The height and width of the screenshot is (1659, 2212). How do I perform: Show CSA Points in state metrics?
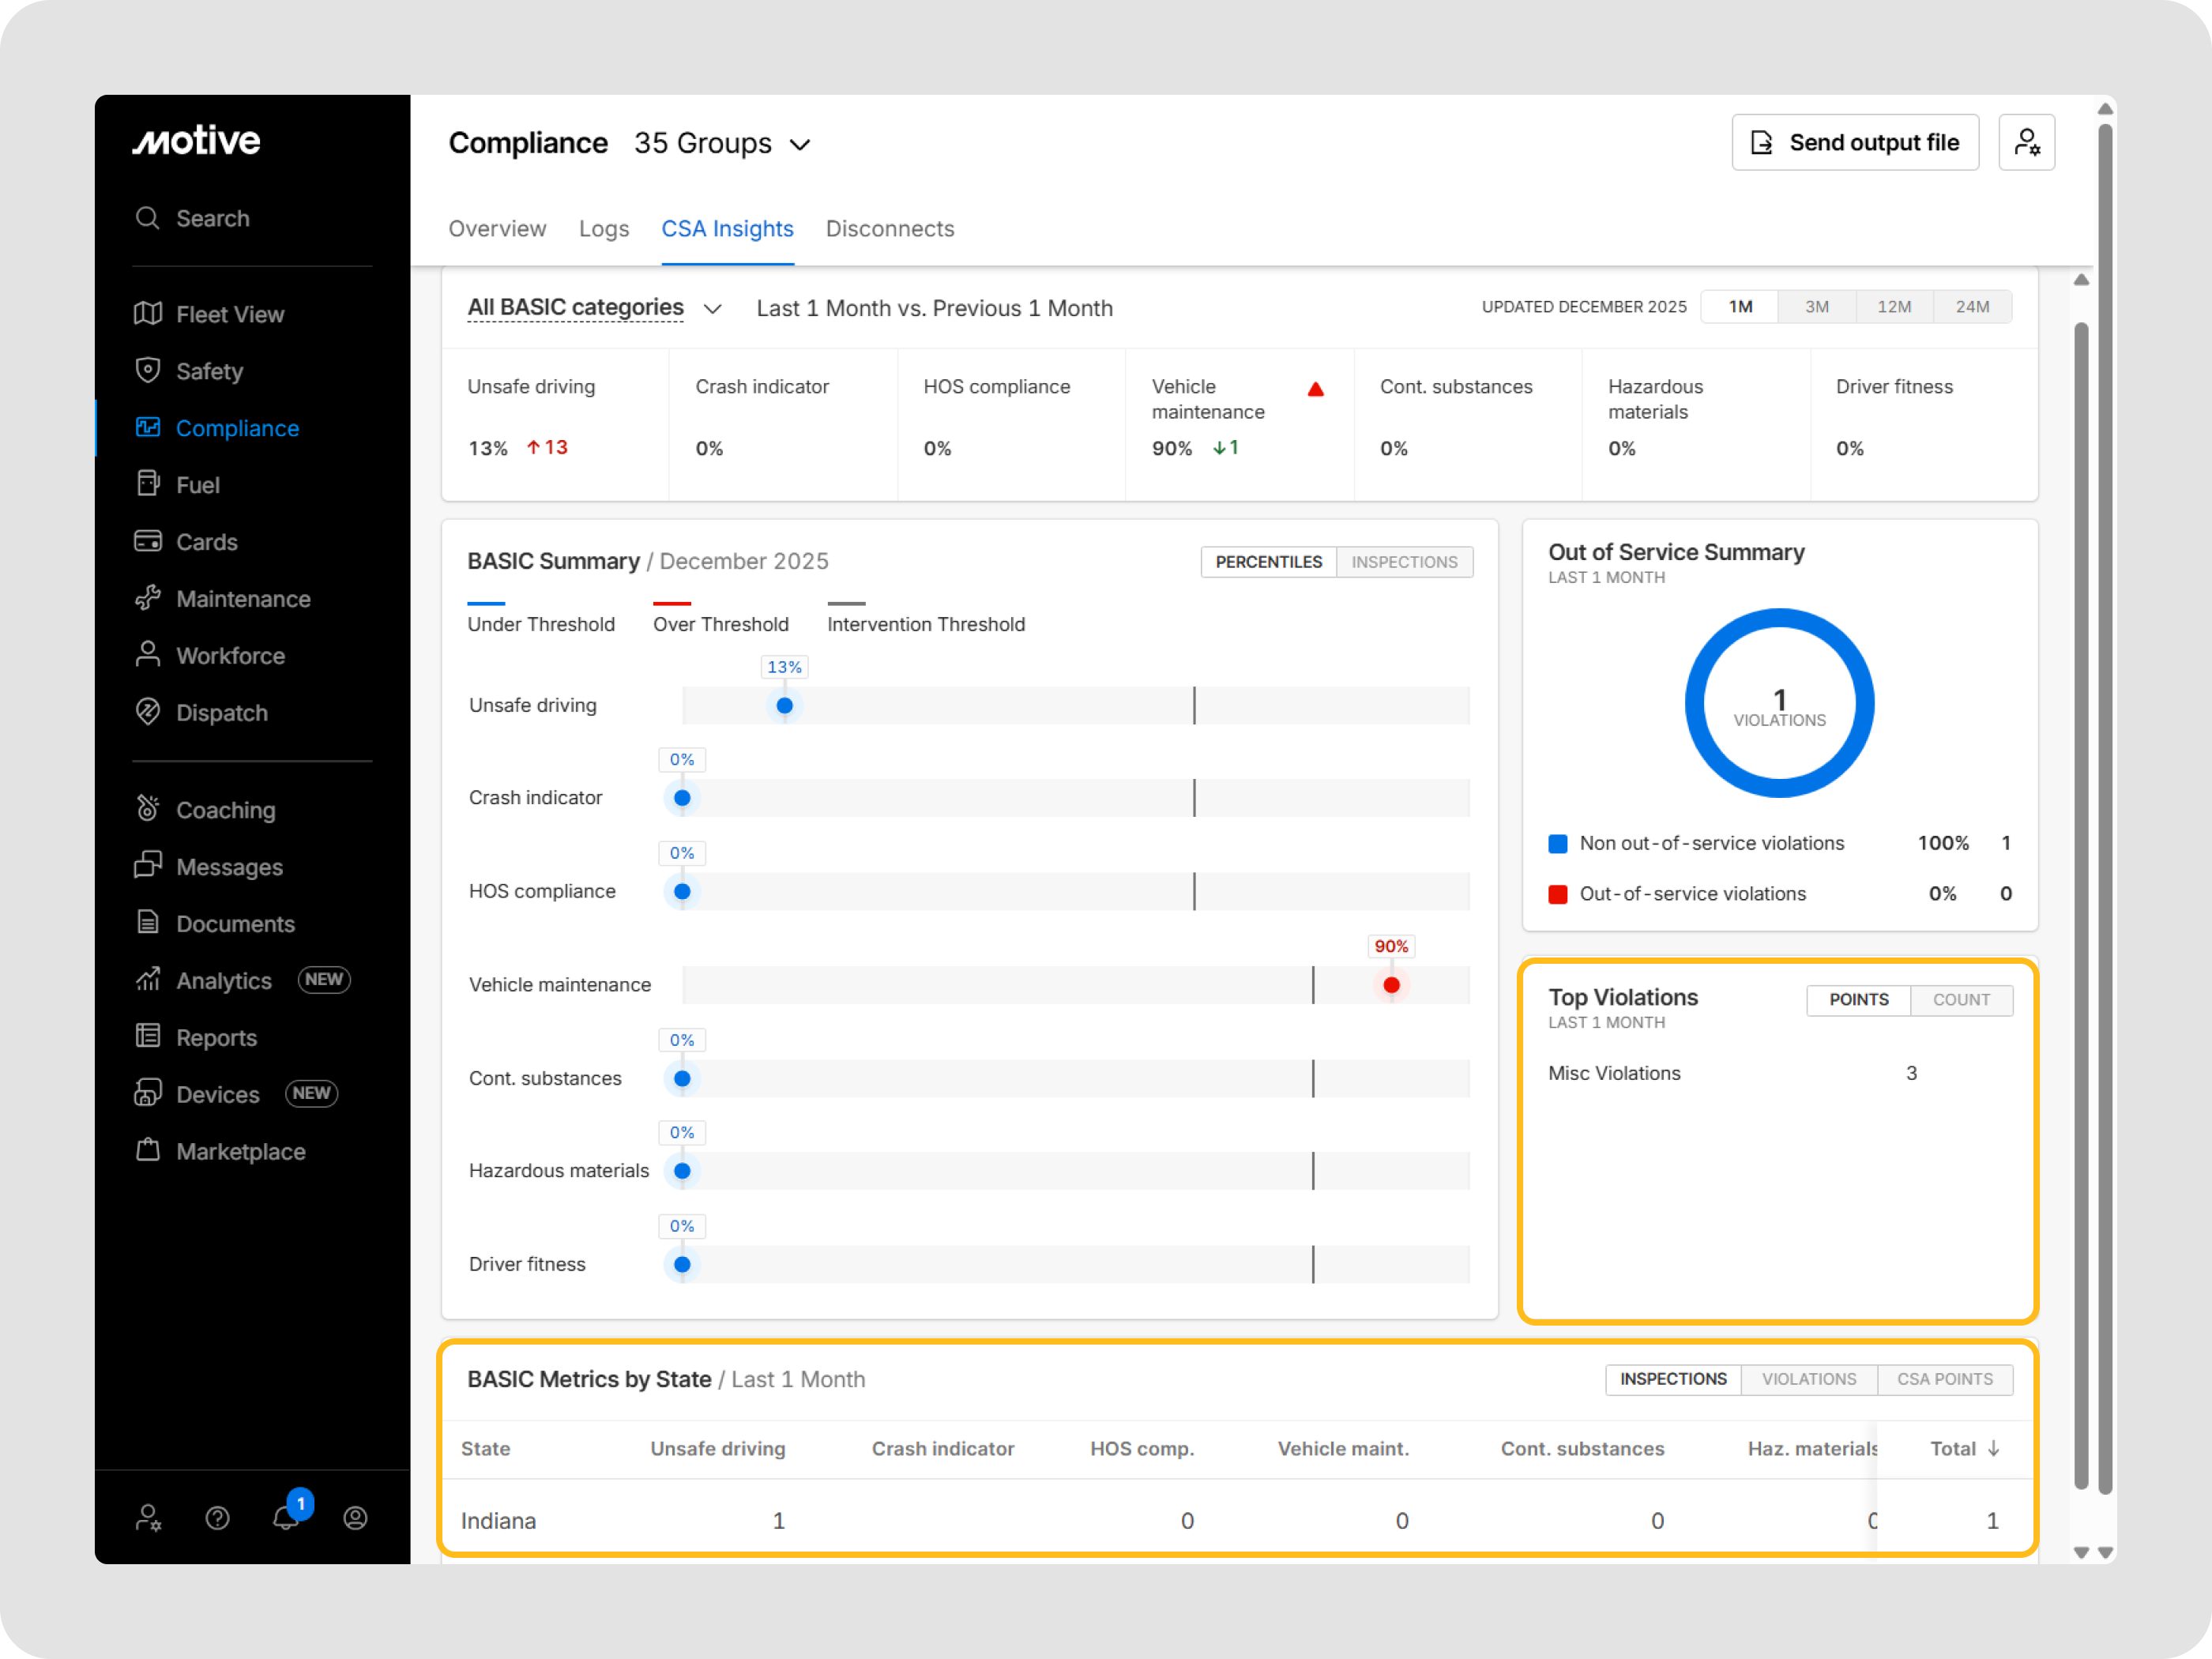point(1944,1379)
